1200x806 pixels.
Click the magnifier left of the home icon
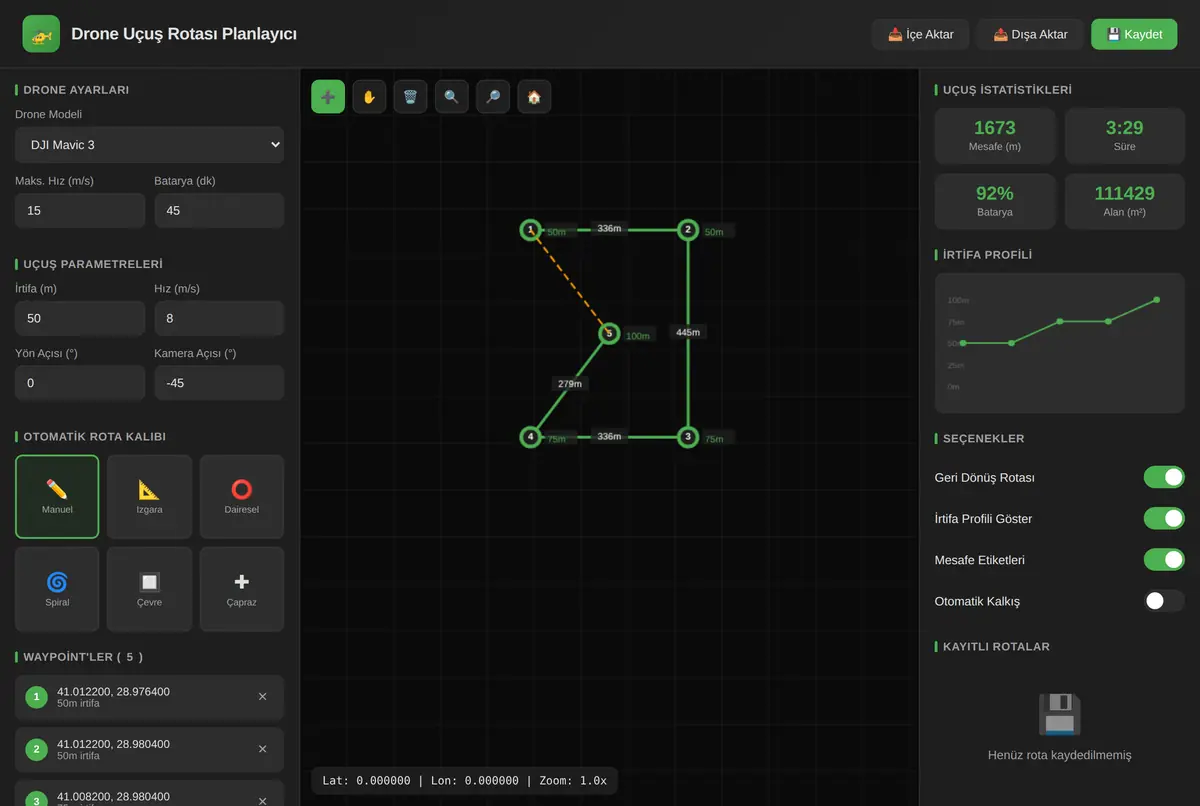pyautogui.click(x=493, y=97)
